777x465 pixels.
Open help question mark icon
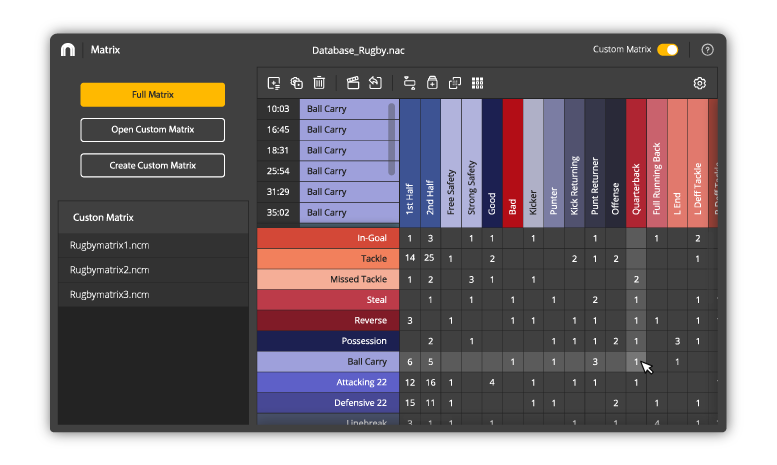click(708, 49)
